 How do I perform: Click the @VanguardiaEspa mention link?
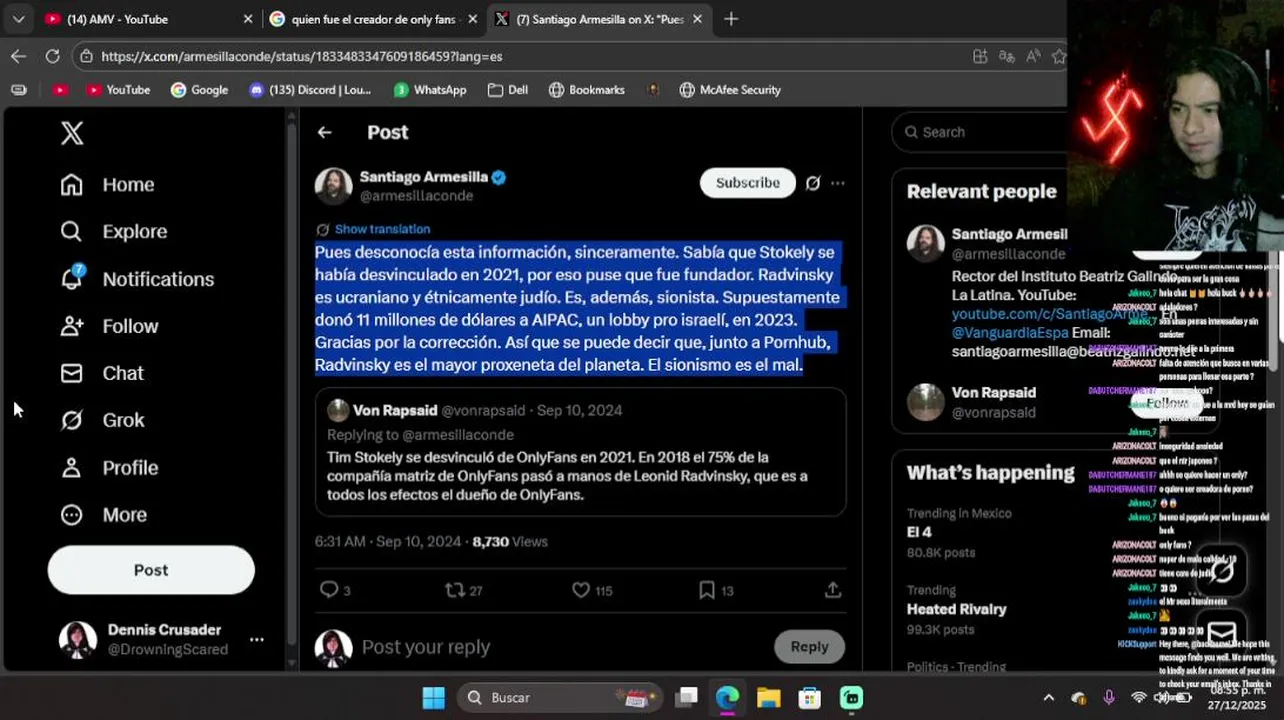click(x=1010, y=333)
